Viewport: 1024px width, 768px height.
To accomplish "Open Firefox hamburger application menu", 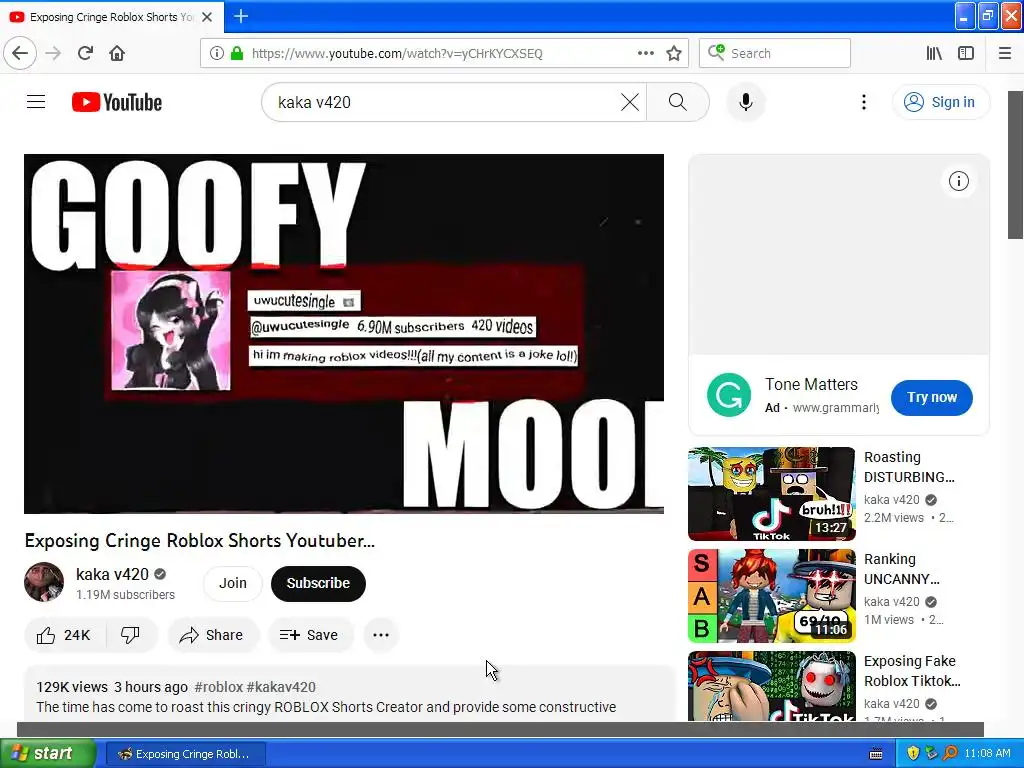I will (1004, 53).
